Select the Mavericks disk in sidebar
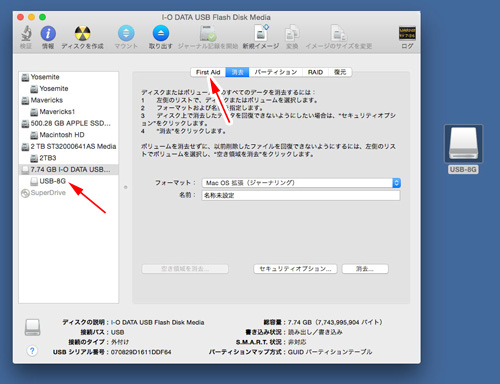The width and height of the screenshot is (500, 384). tap(68, 100)
